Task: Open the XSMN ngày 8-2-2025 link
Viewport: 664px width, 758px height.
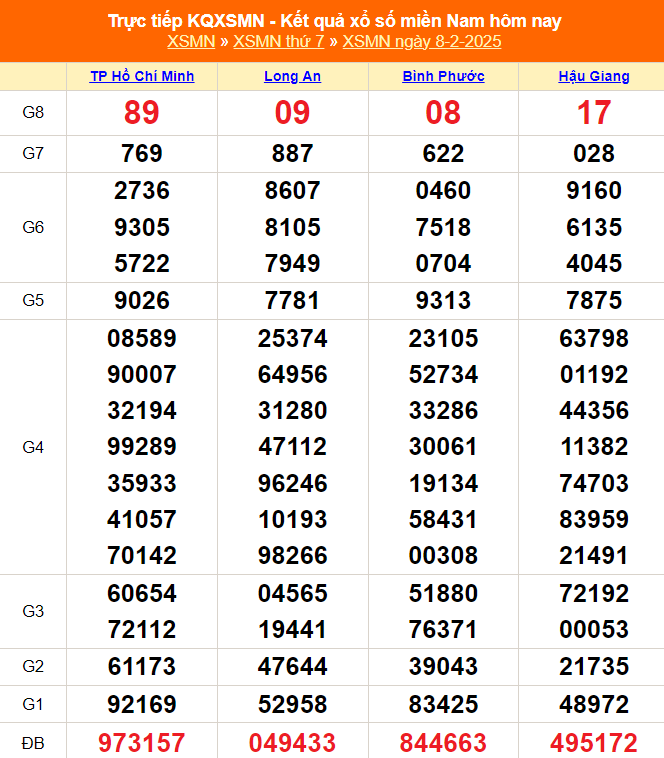Action: point(422,41)
